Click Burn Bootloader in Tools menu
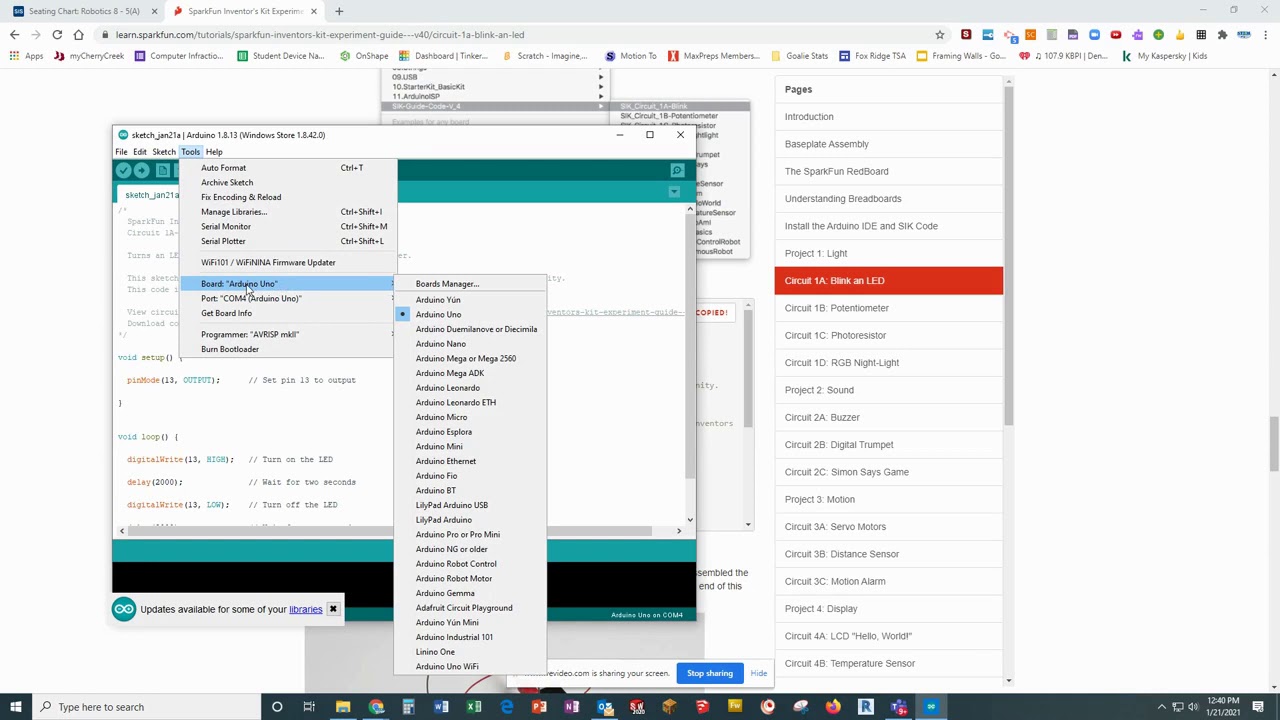The image size is (1280, 720). click(288, 349)
